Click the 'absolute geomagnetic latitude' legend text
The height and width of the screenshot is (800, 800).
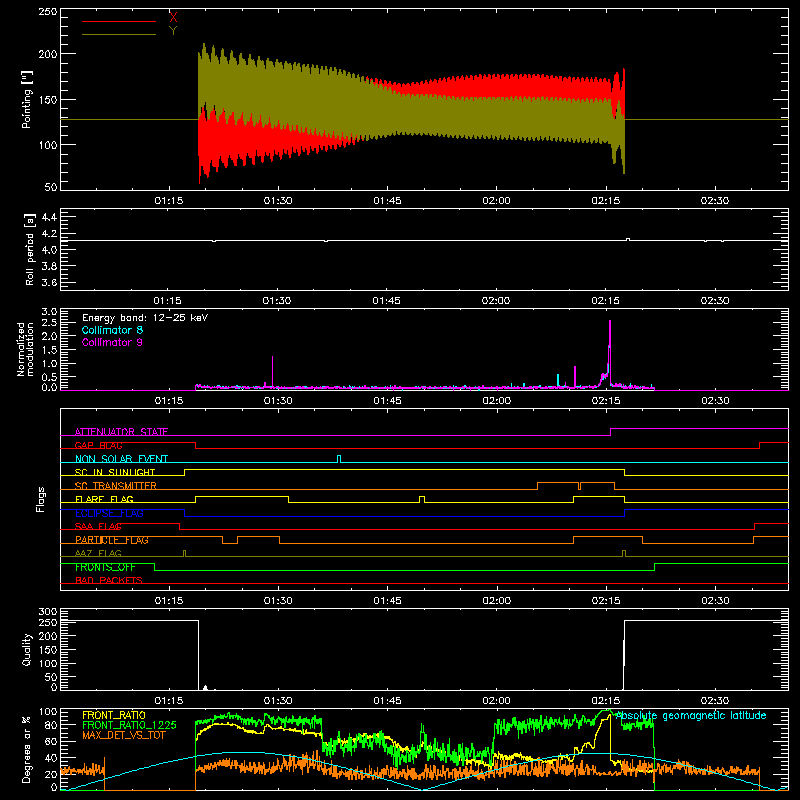[x=691, y=716]
